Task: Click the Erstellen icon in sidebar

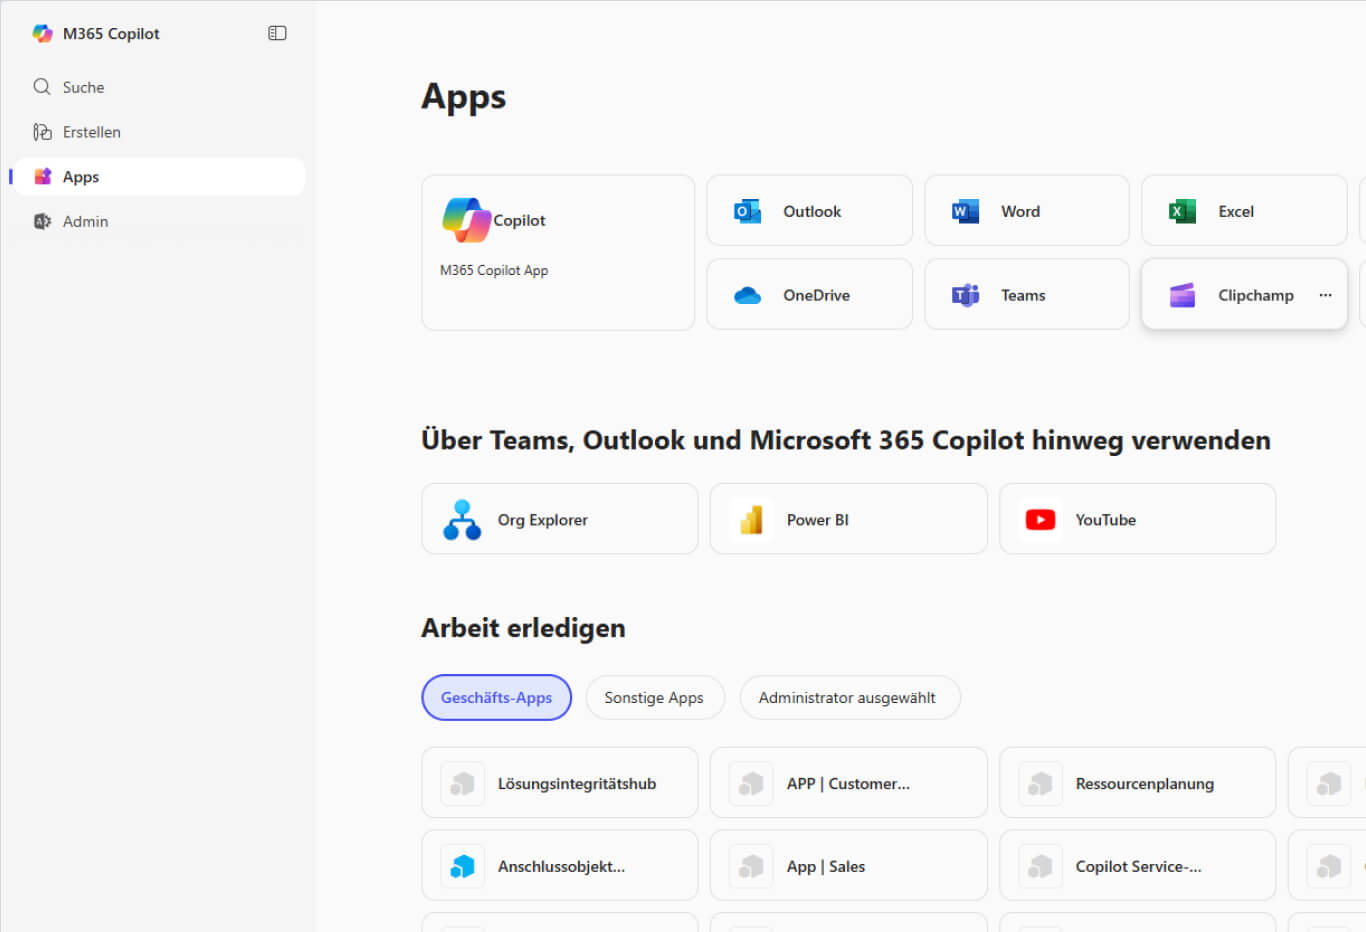Action: coord(42,132)
